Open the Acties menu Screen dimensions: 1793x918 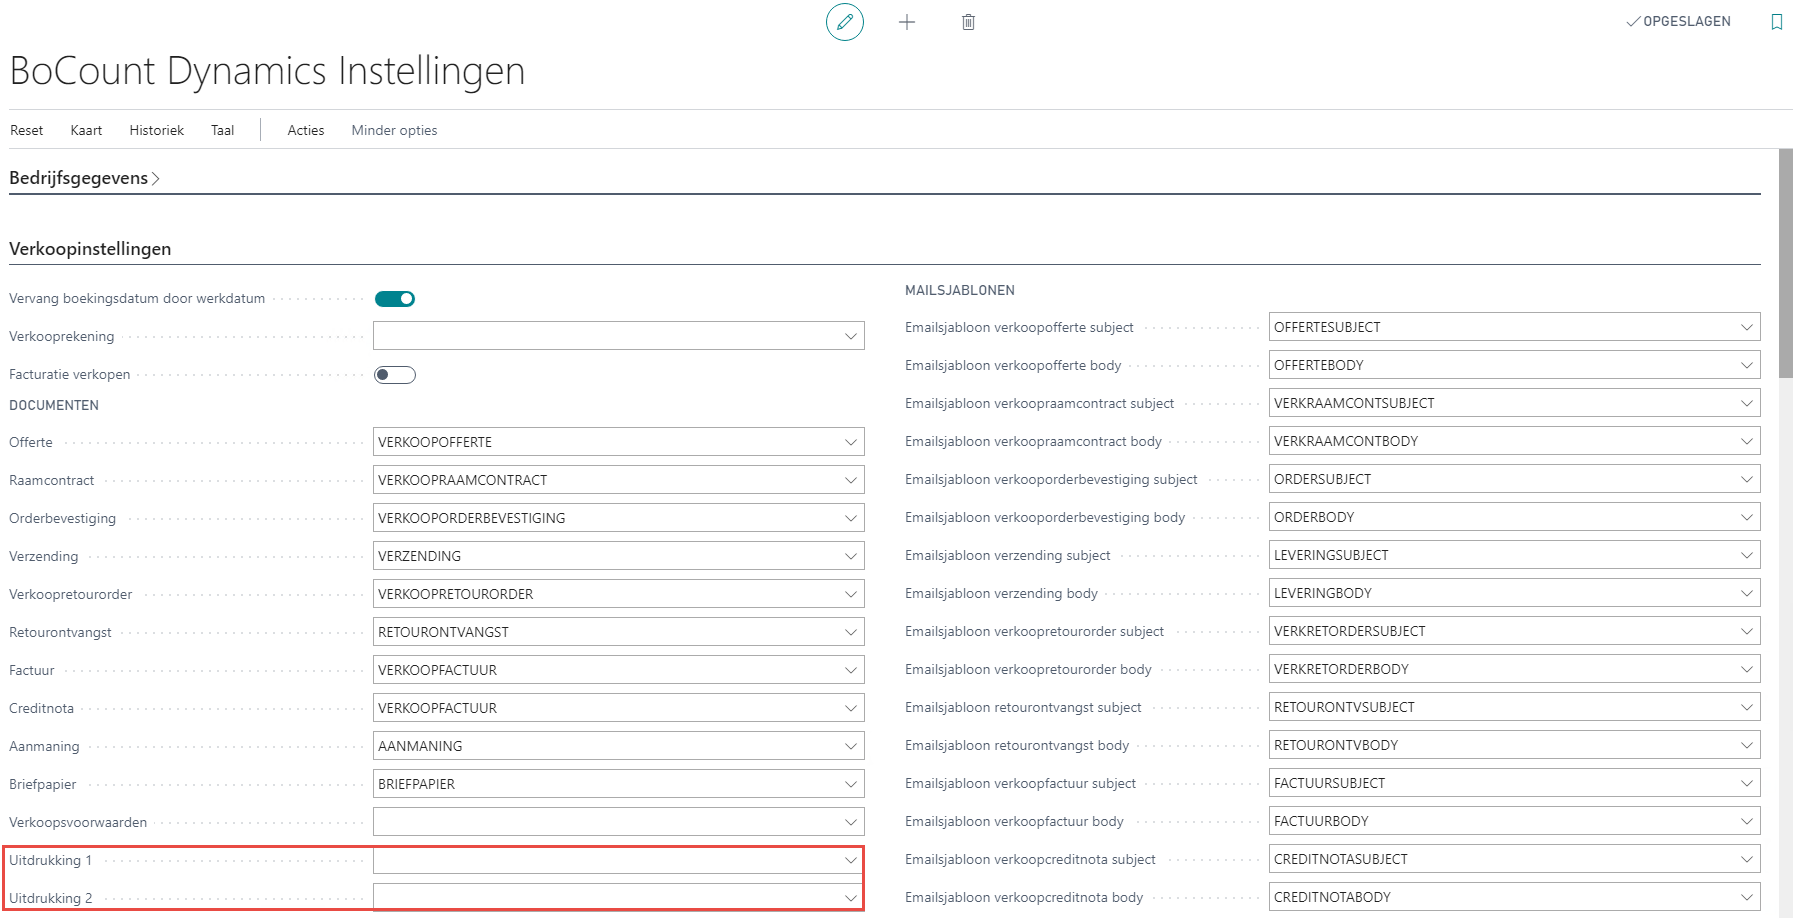pyautogui.click(x=306, y=130)
